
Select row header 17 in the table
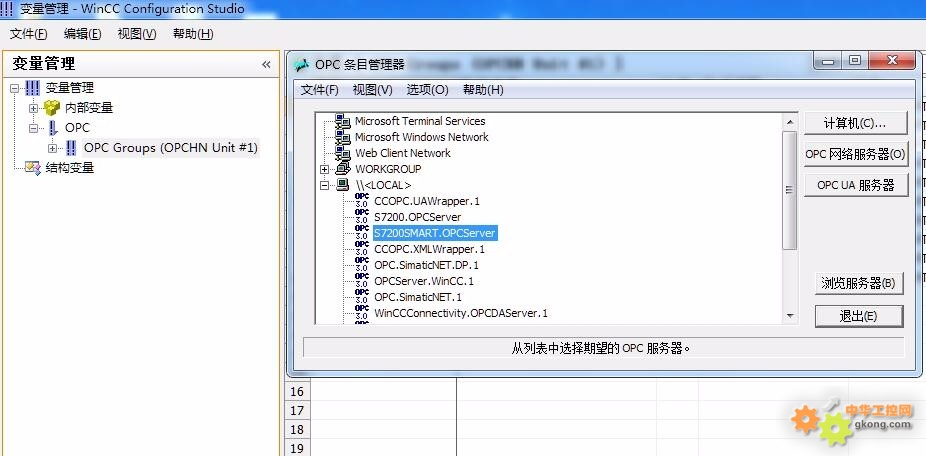297,410
